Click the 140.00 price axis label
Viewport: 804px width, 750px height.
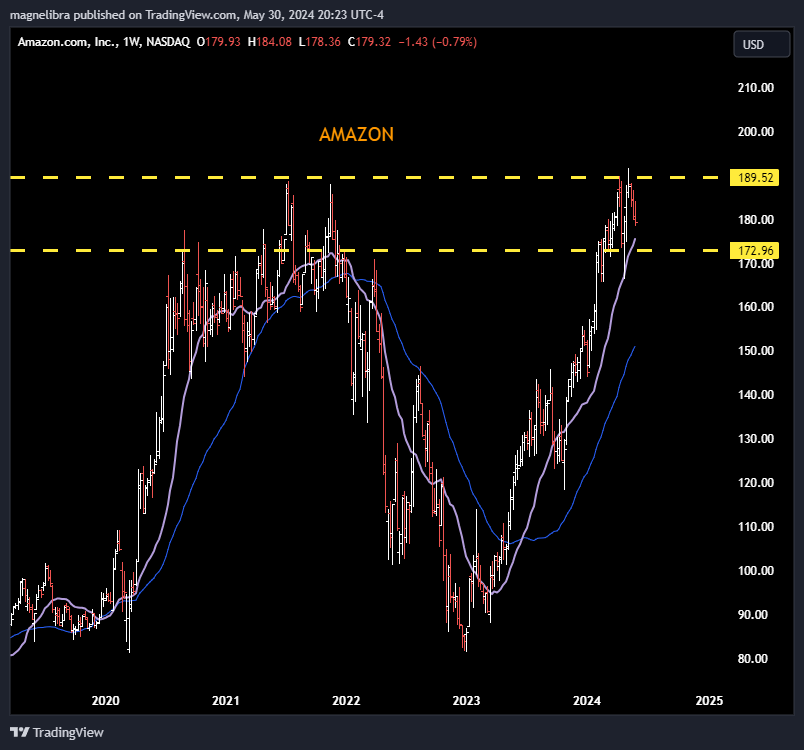pos(755,395)
